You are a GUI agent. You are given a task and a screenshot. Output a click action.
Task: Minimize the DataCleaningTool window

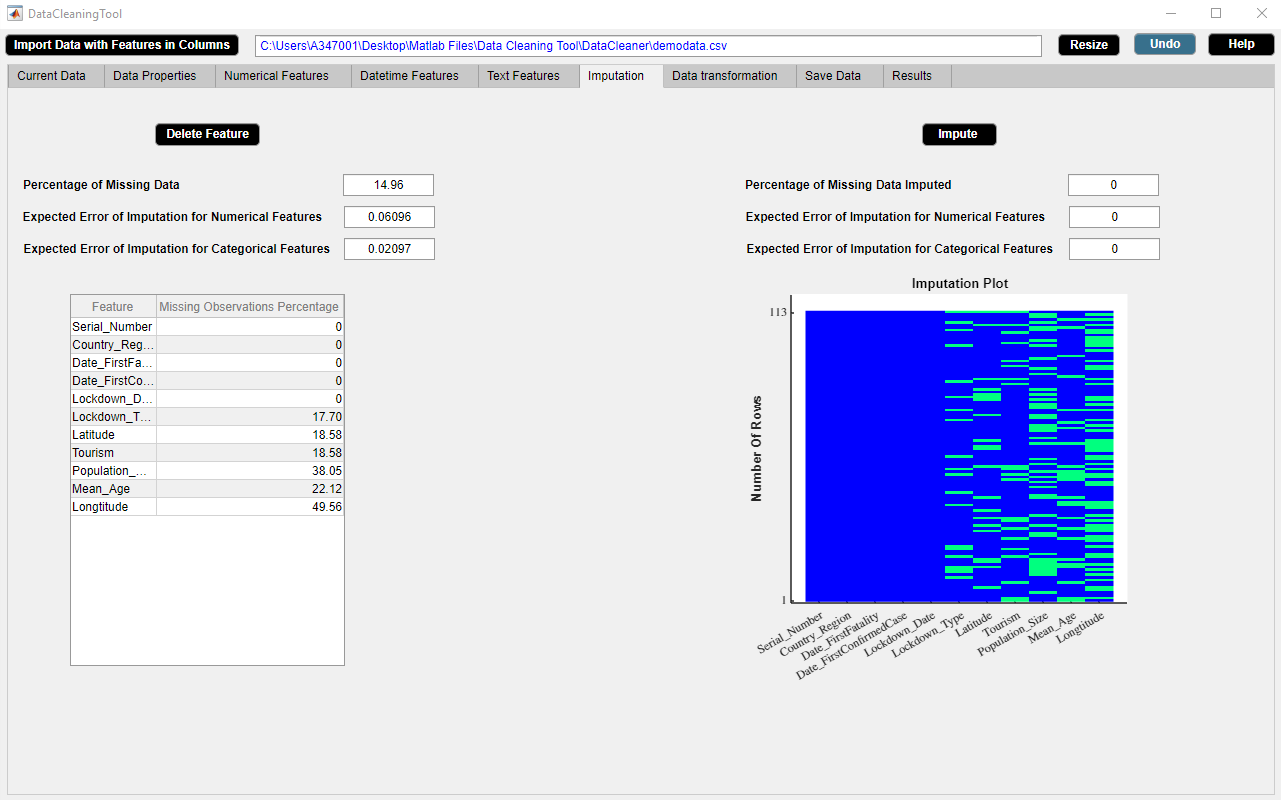[1171, 14]
